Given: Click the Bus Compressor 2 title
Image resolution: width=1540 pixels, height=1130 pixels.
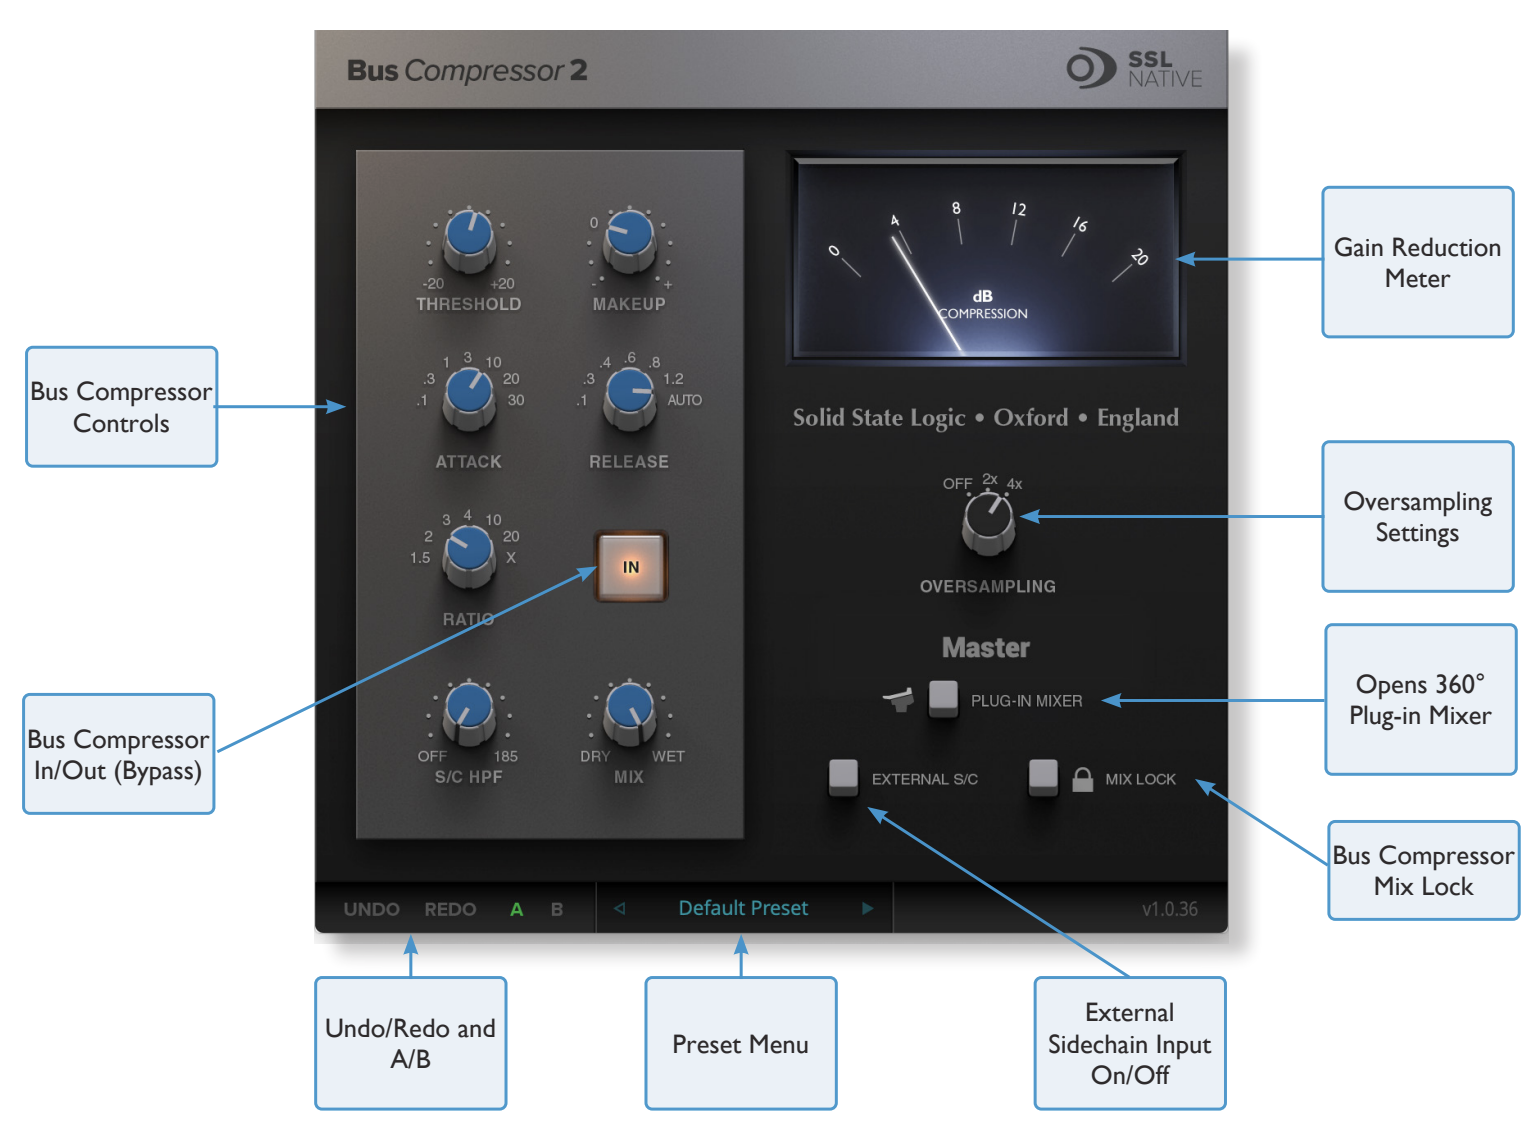Looking at the screenshot, I should tap(467, 70).
